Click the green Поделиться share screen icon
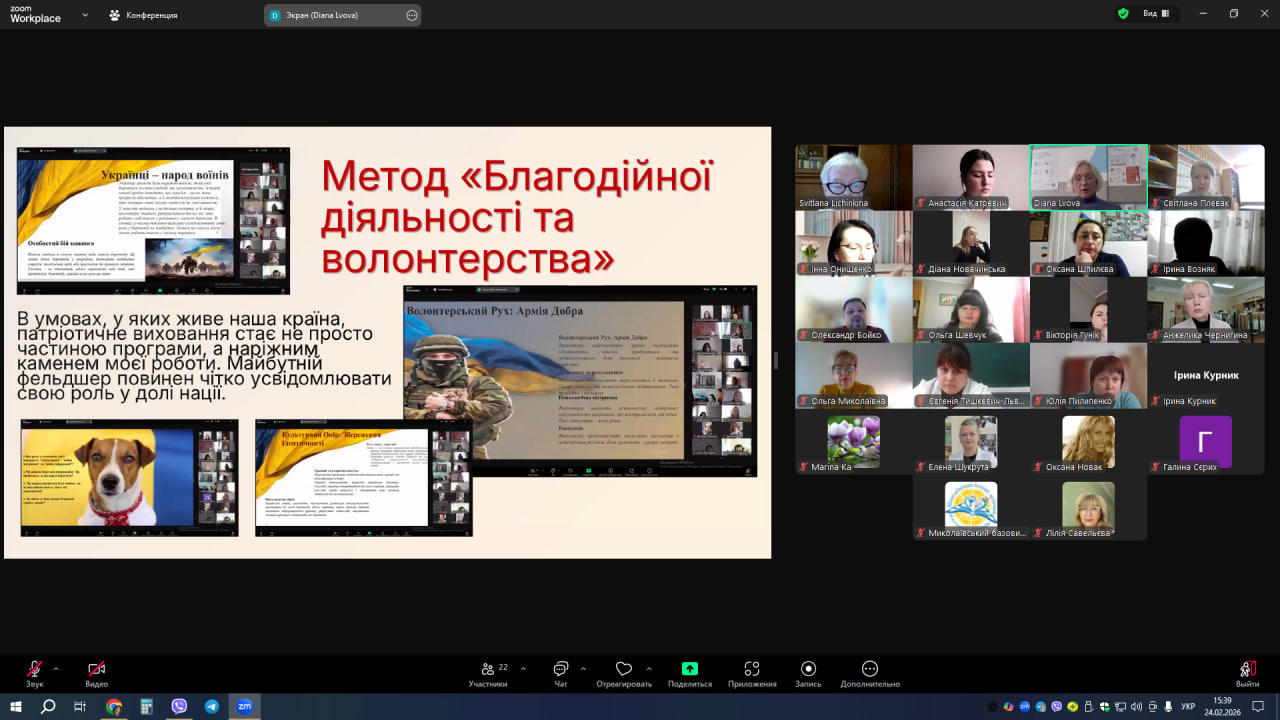The image size is (1280, 720). pyautogui.click(x=689, y=670)
